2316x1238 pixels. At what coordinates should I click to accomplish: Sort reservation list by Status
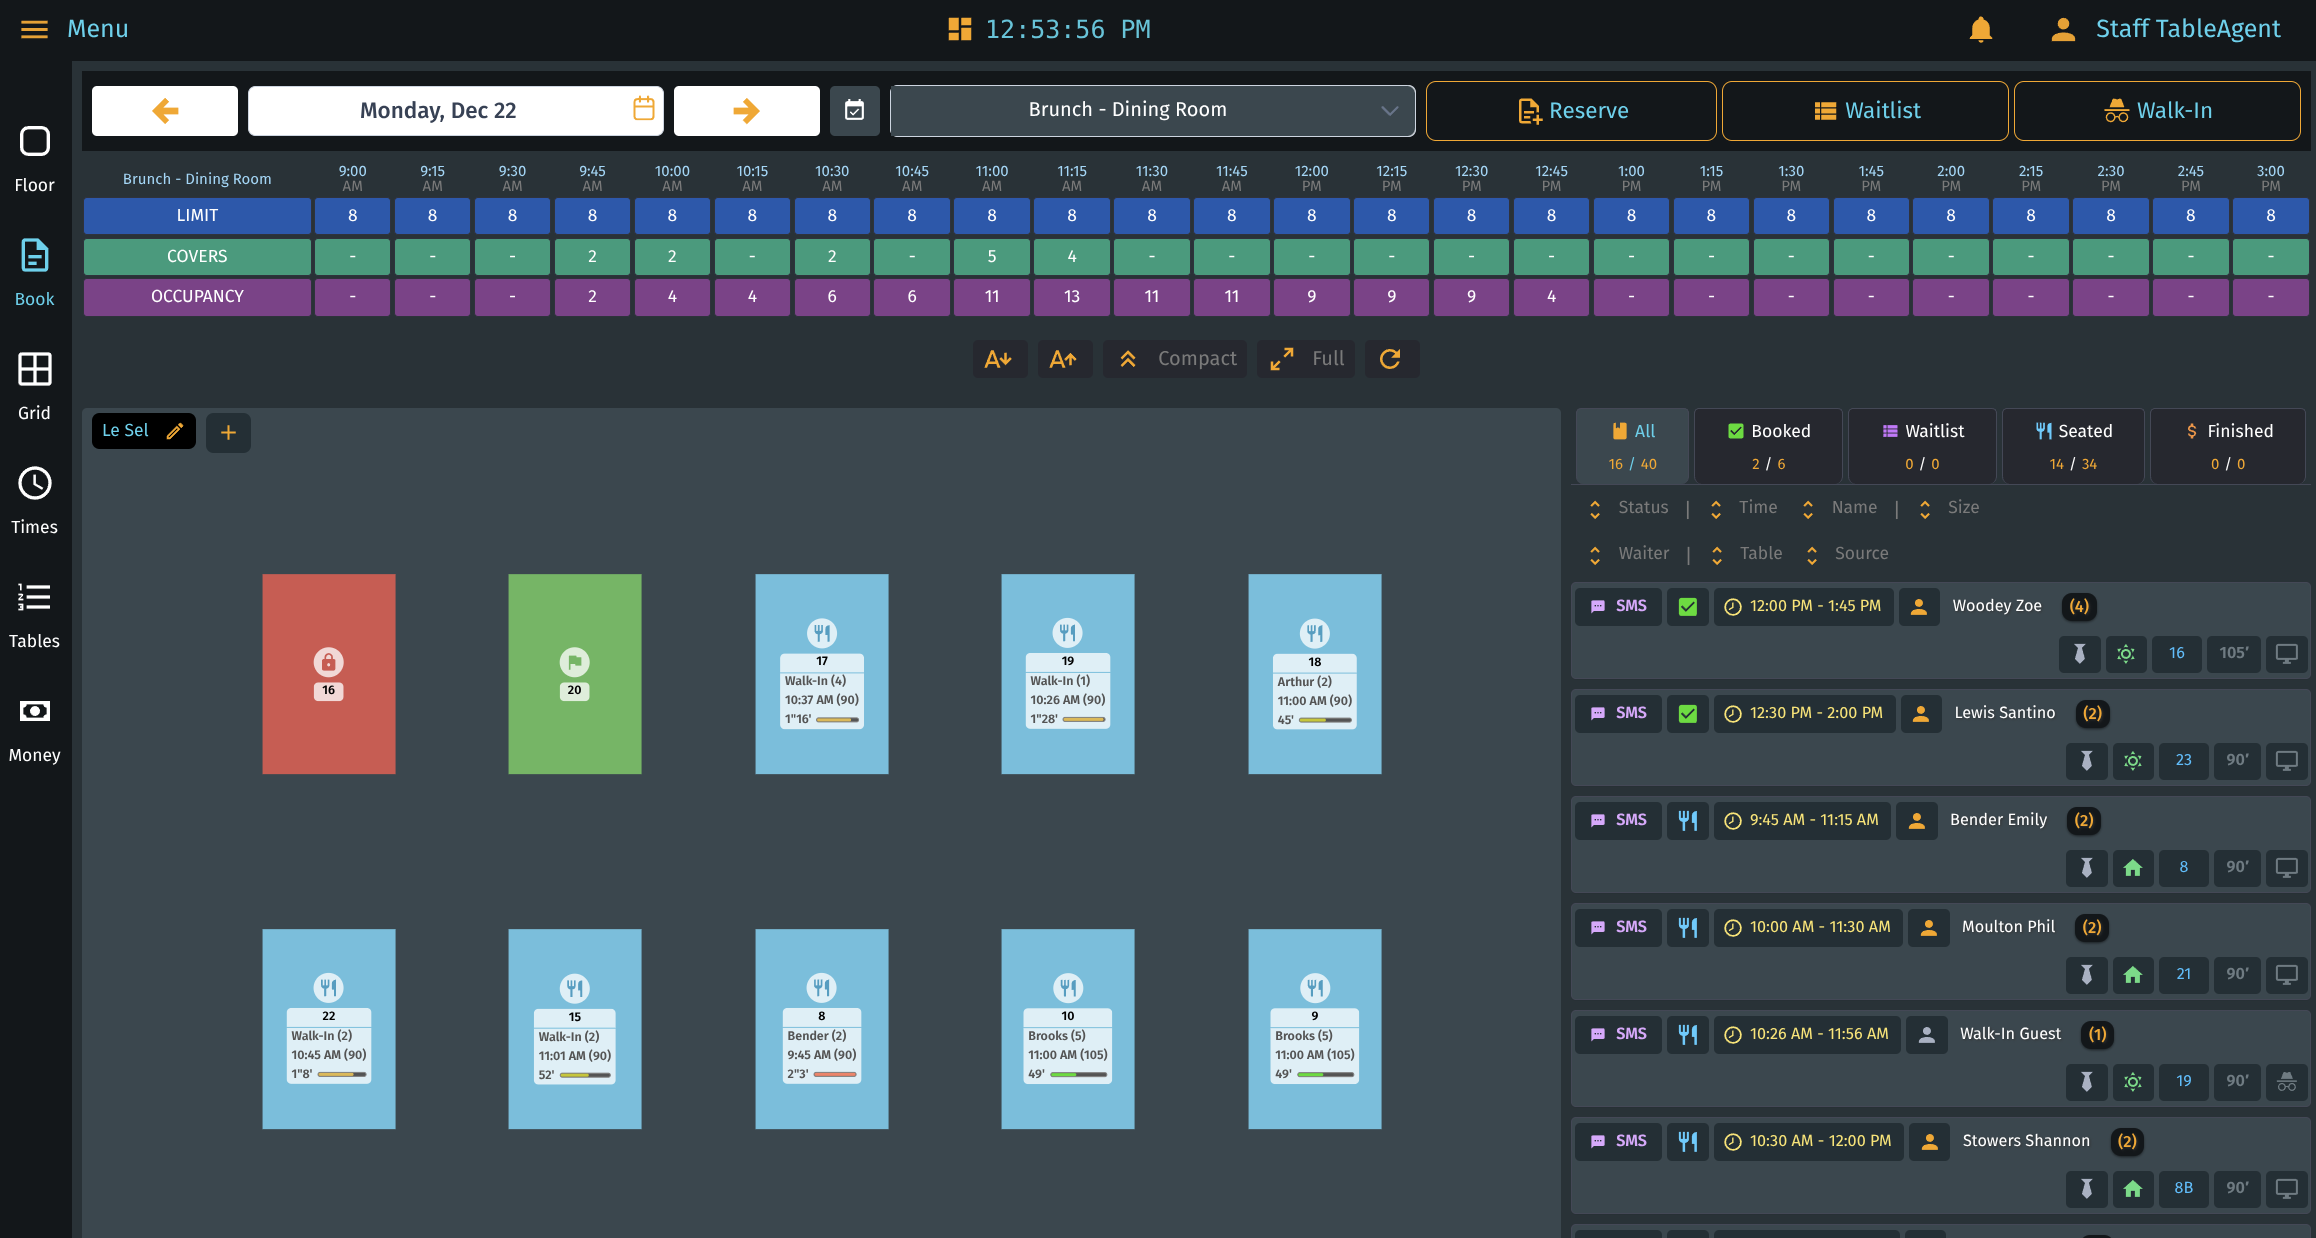[x=1642, y=508]
